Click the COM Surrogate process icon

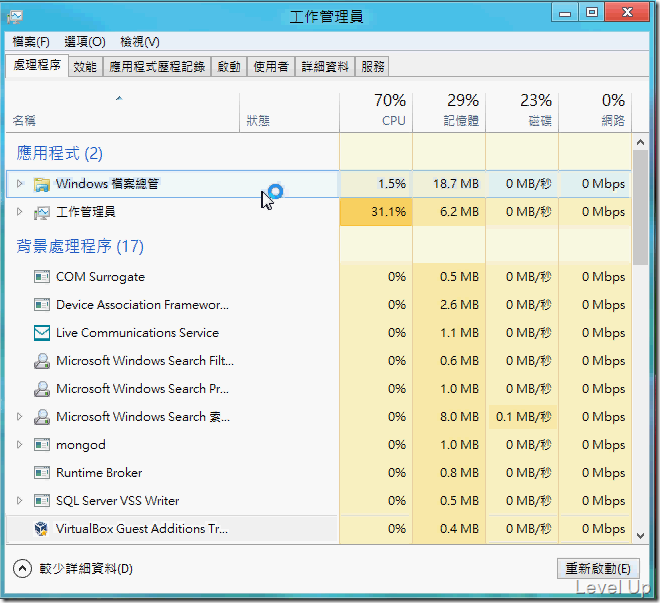pos(42,277)
